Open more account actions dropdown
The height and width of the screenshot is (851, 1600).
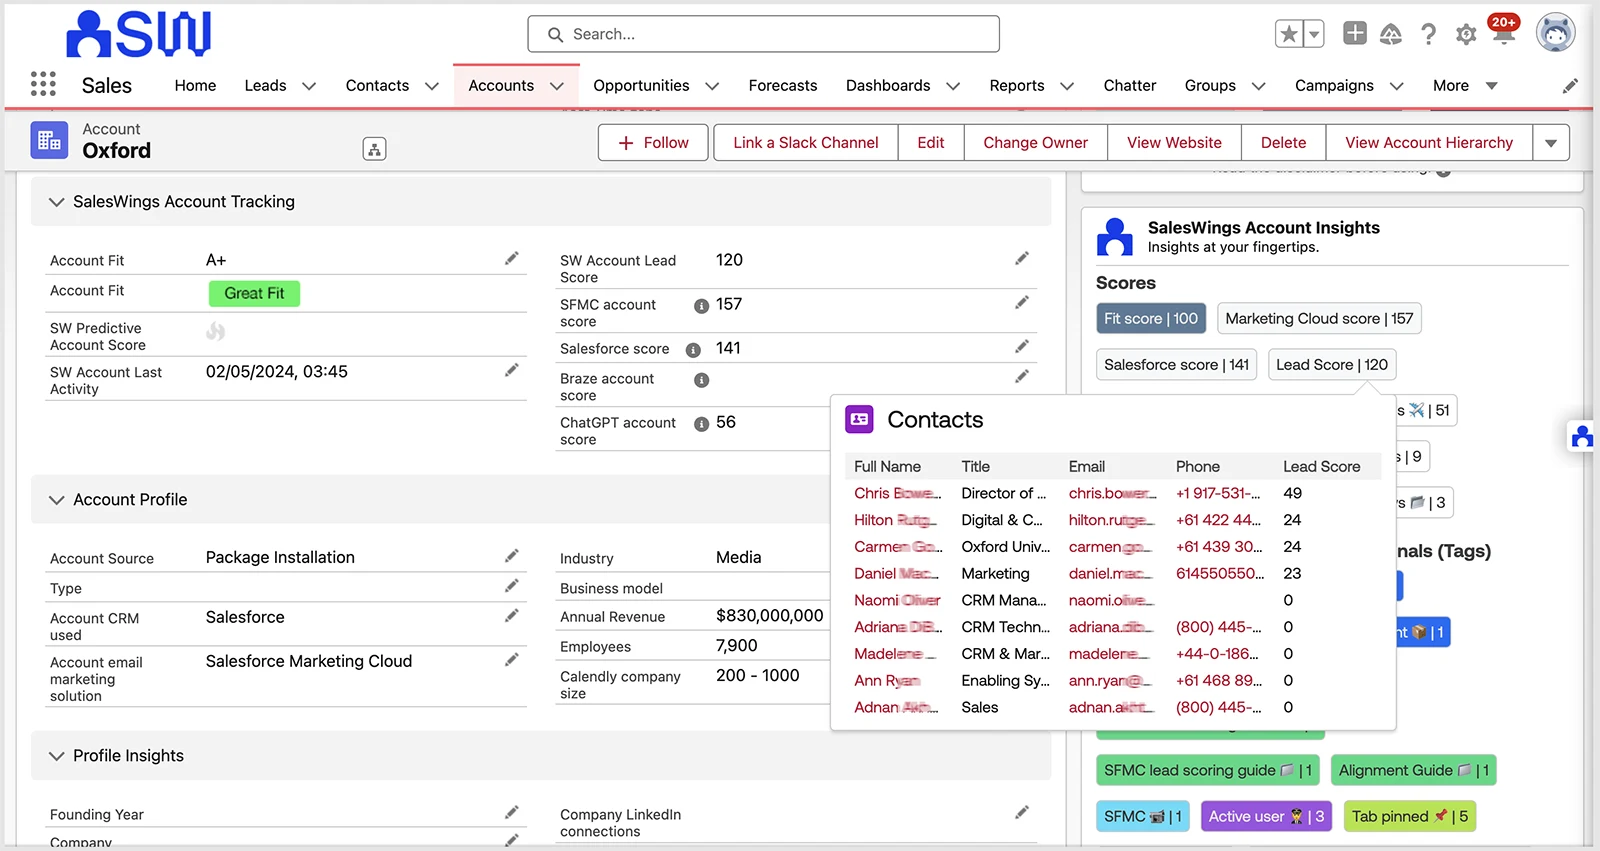click(x=1551, y=143)
